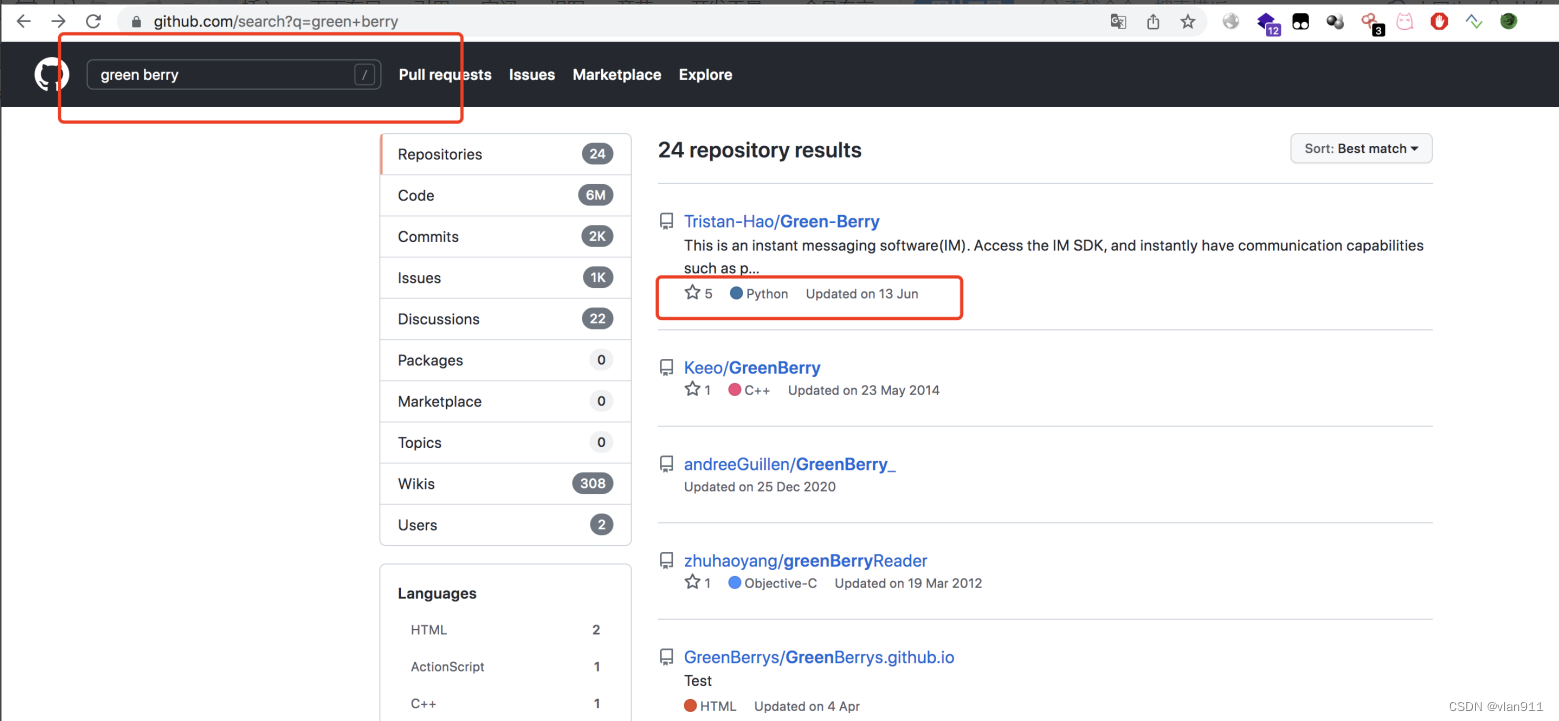Viewport: 1559px width, 721px height.
Task: Click repo icon beside andreeGuillen/GreenBerry_
Action: point(666,464)
